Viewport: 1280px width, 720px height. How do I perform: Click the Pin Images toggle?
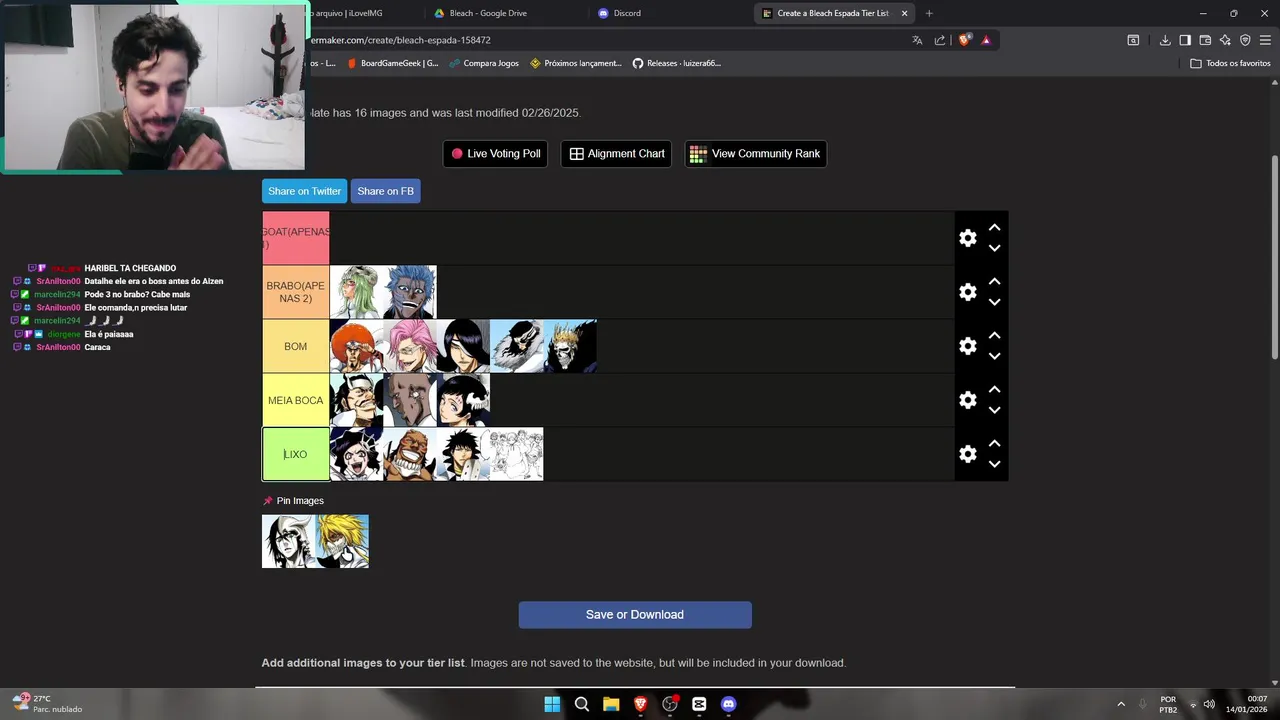coord(293,501)
